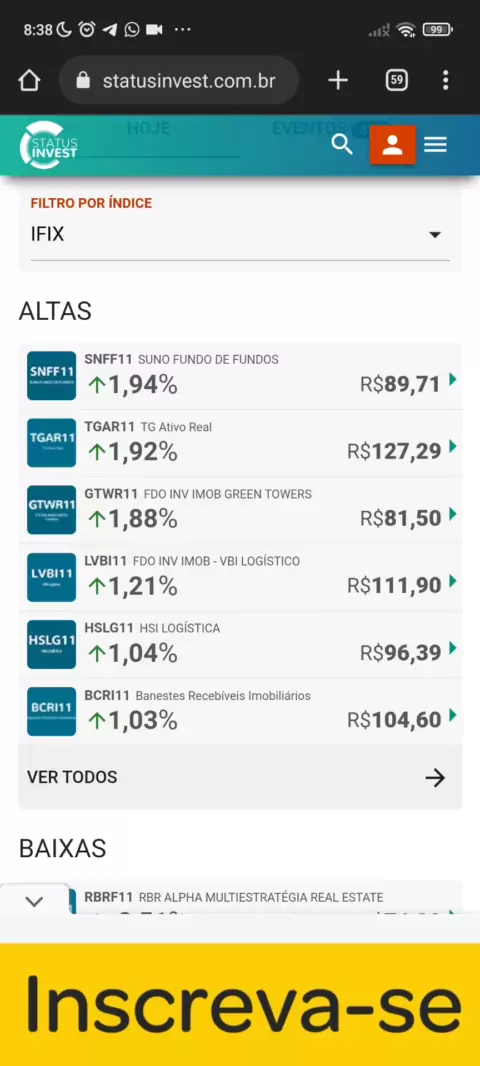Image resolution: width=480 pixels, height=1066 pixels.
Task: Switch to the EVENTOS tab
Action: (309, 128)
